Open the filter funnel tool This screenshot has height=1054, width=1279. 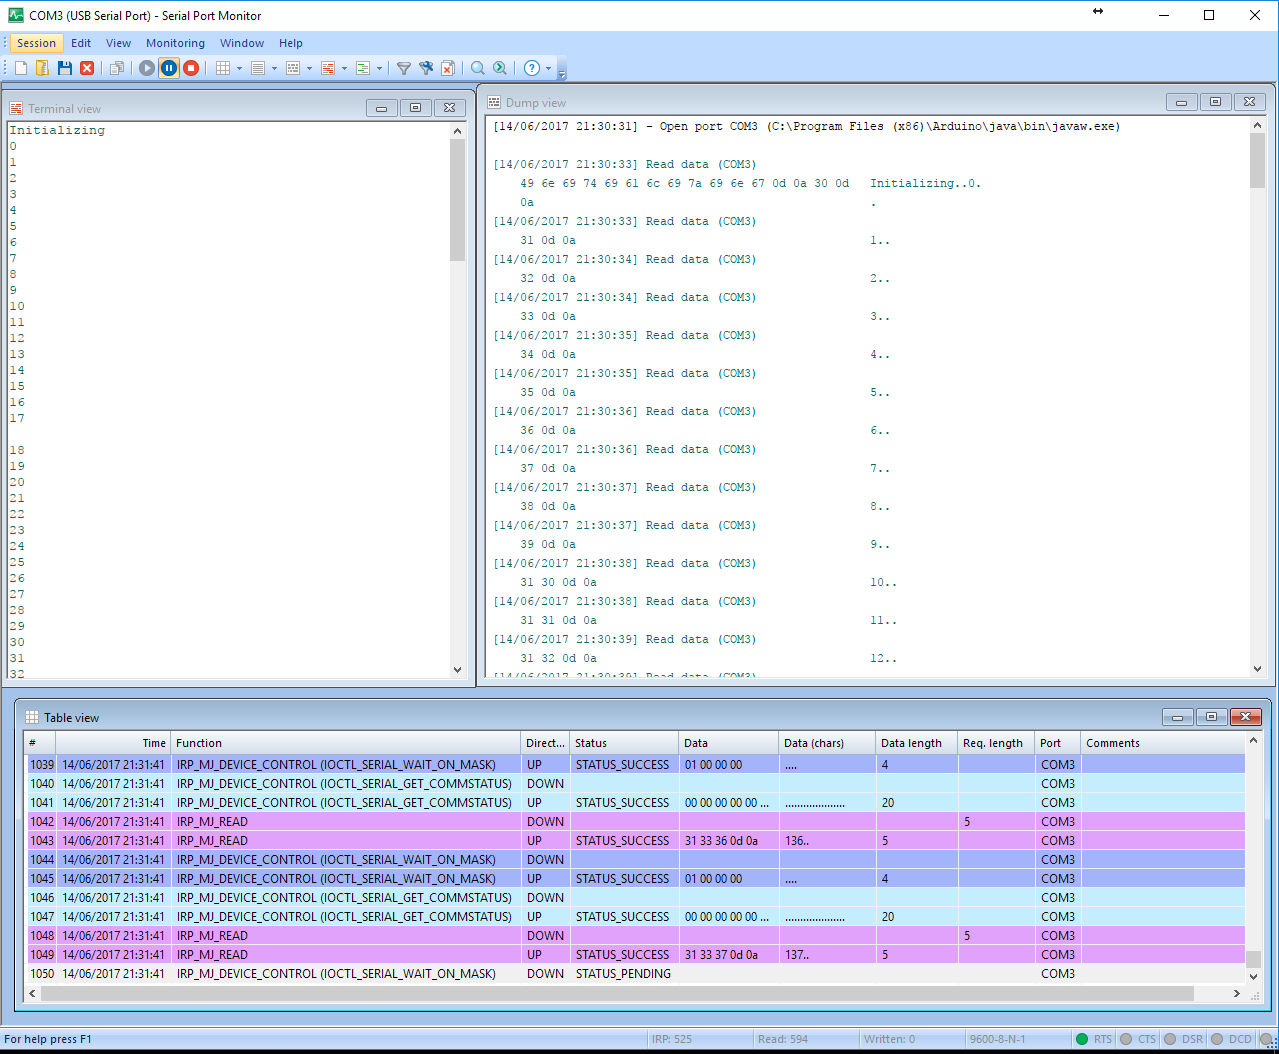[x=404, y=68]
